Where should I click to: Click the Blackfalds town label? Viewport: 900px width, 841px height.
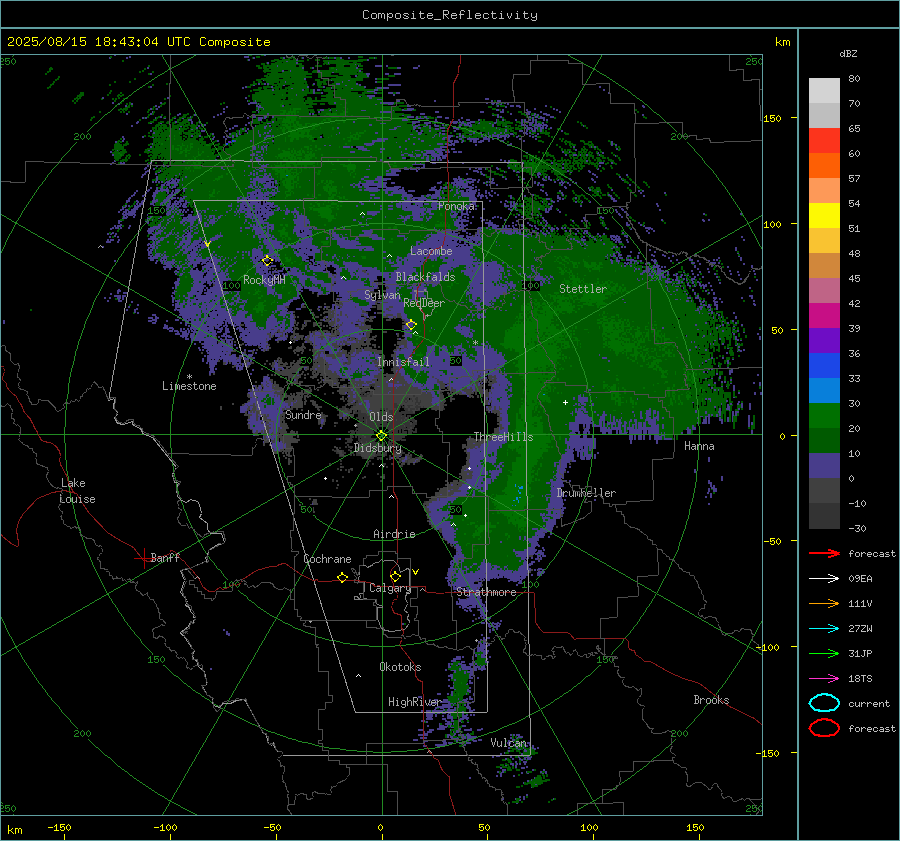tap(425, 277)
